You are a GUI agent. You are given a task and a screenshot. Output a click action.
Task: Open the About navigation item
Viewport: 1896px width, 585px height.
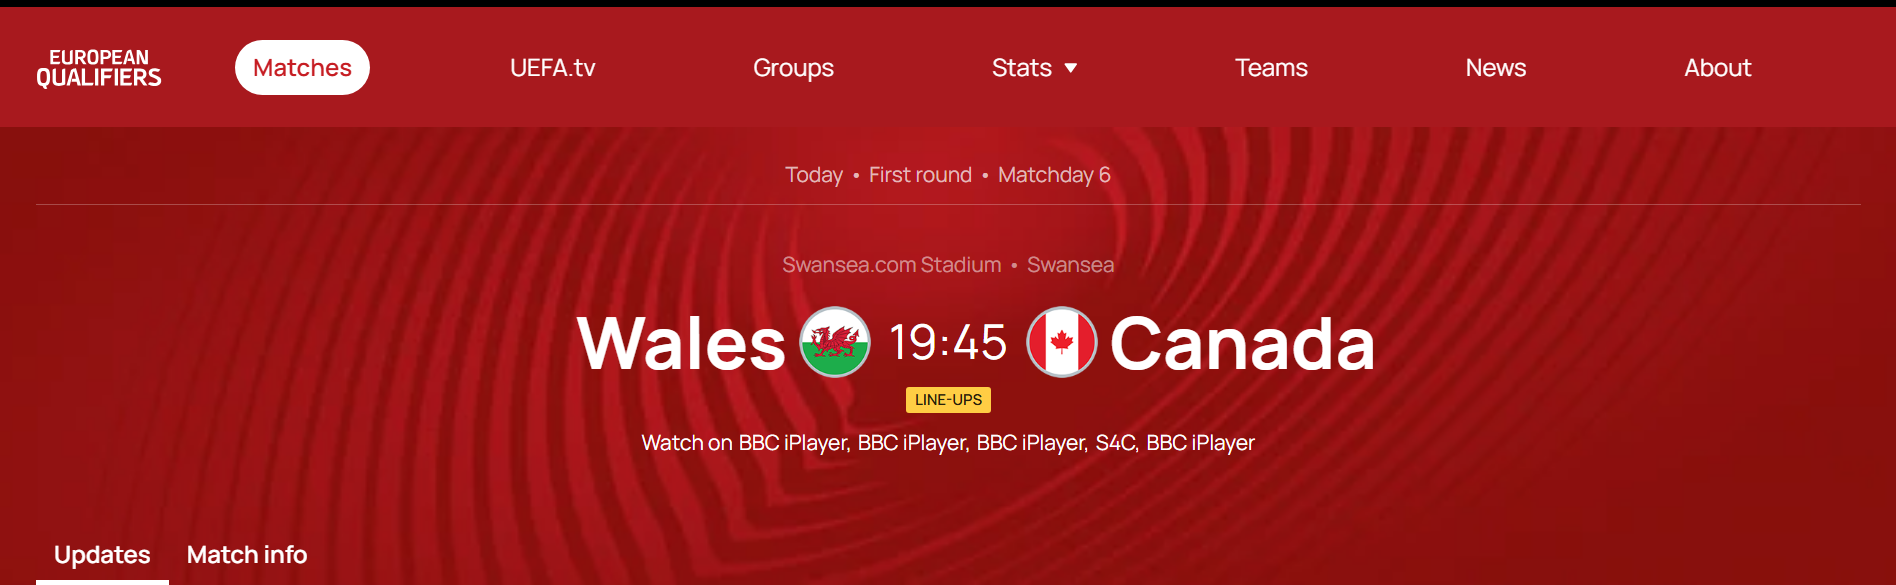point(1717,68)
